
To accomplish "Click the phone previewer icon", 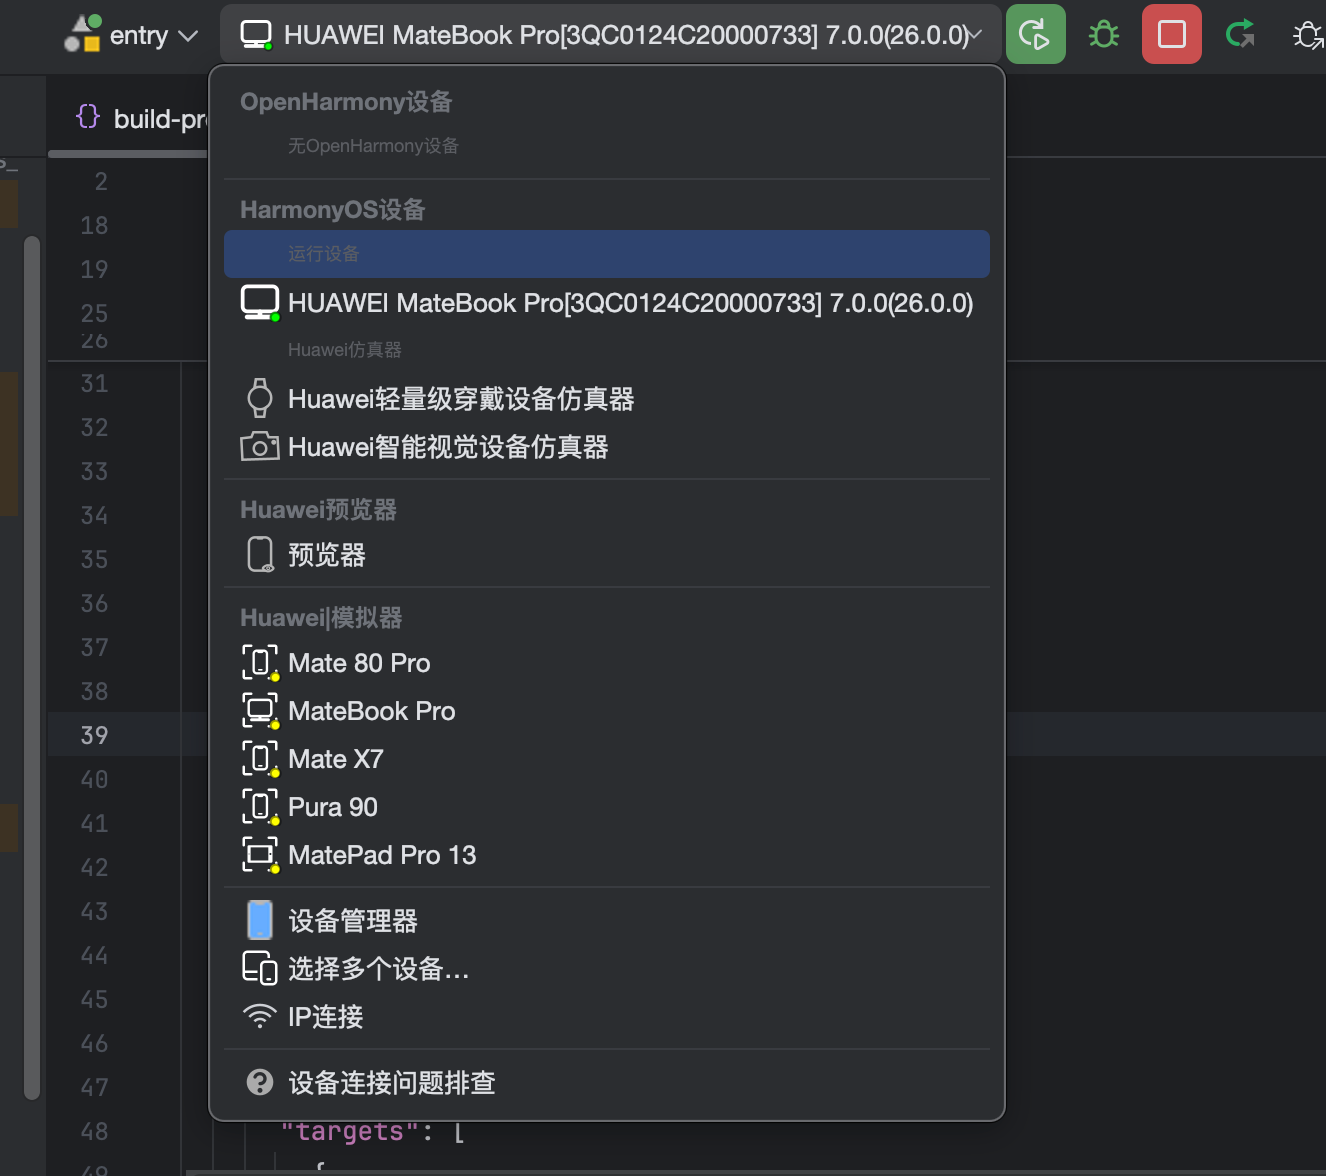I will [x=260, y=554].
